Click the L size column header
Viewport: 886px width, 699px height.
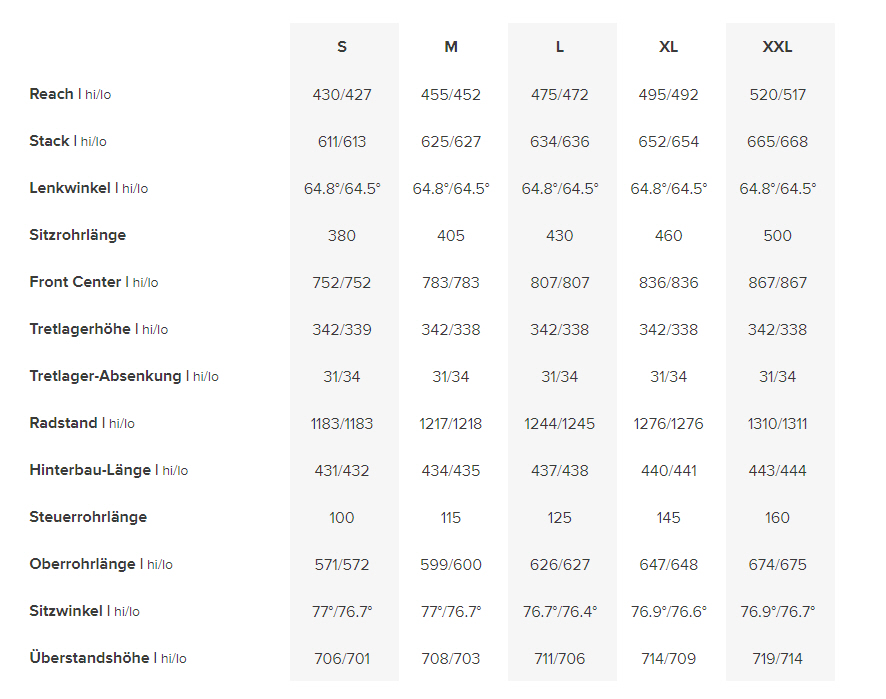point(560,47)
